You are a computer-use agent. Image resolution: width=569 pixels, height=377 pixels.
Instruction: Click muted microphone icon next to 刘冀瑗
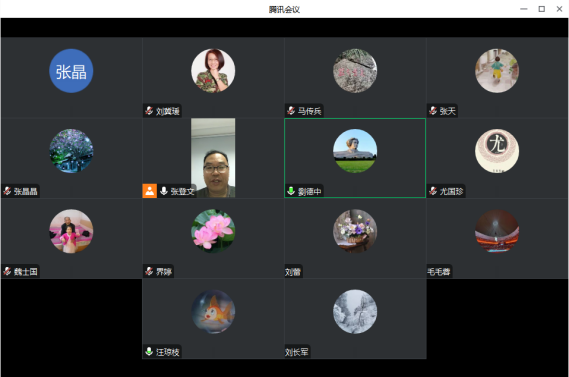tap(149, 110)
